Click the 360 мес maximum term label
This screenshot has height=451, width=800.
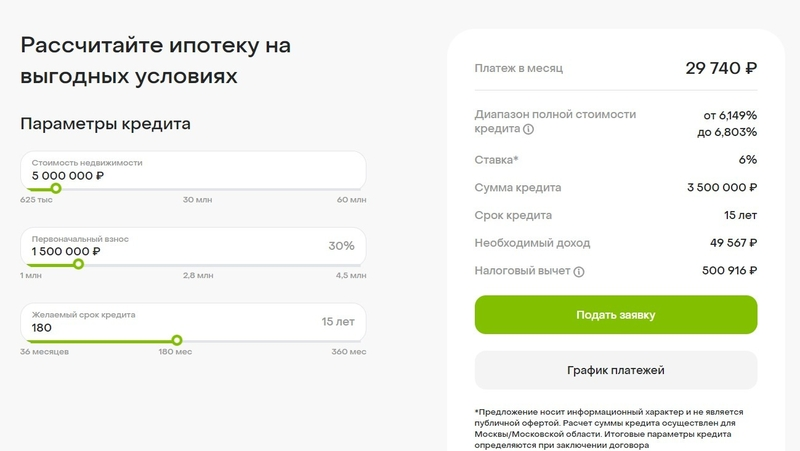pos(349,352)
